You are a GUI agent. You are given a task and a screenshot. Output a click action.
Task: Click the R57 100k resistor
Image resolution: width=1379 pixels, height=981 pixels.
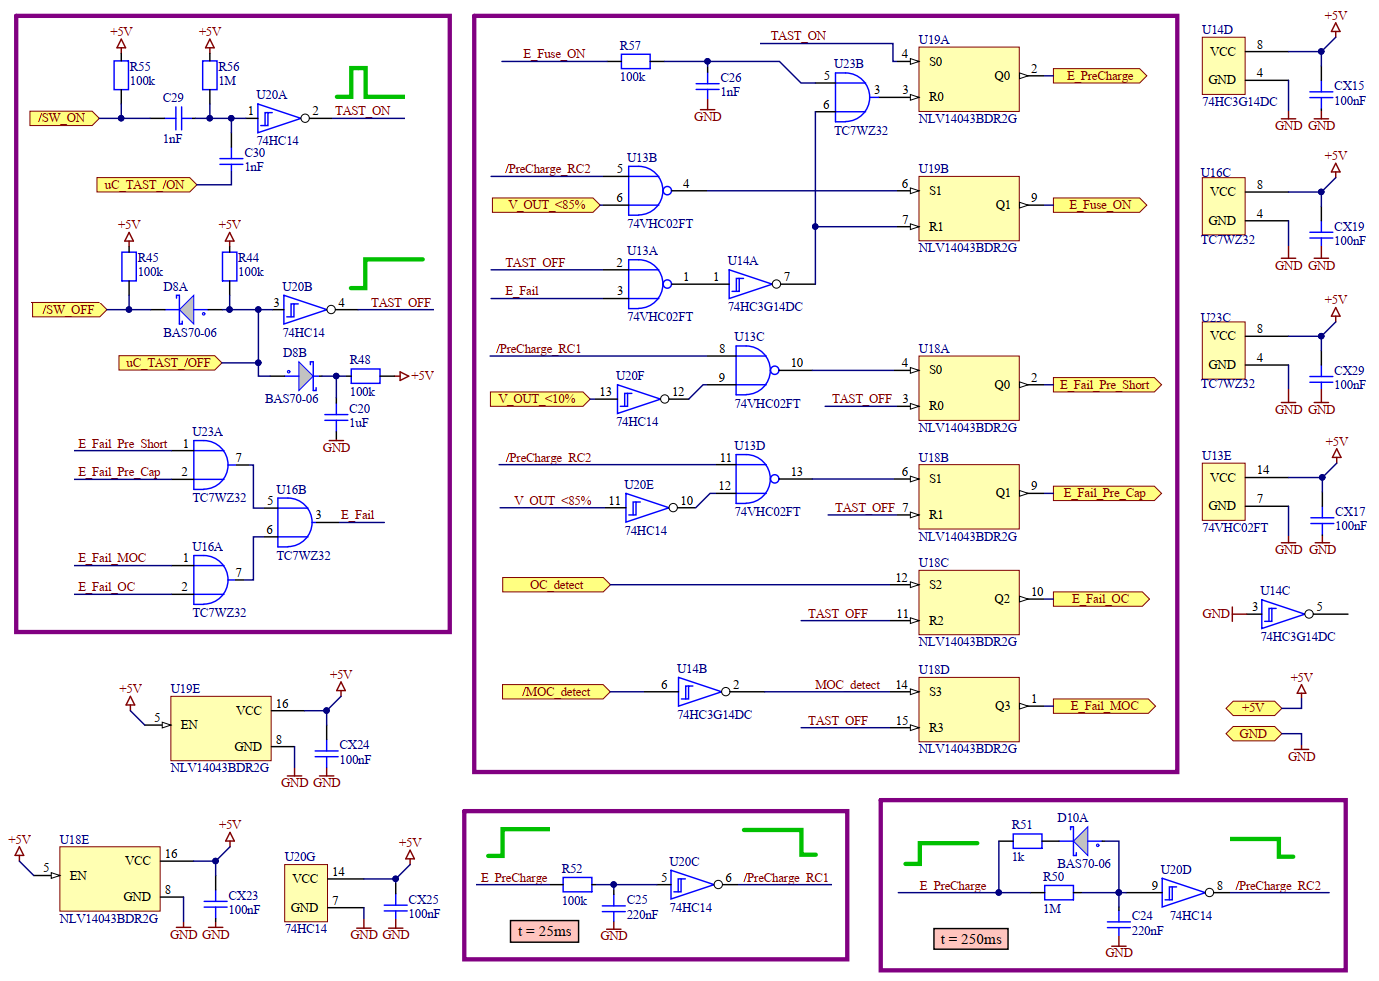click(x=635, y=61)
